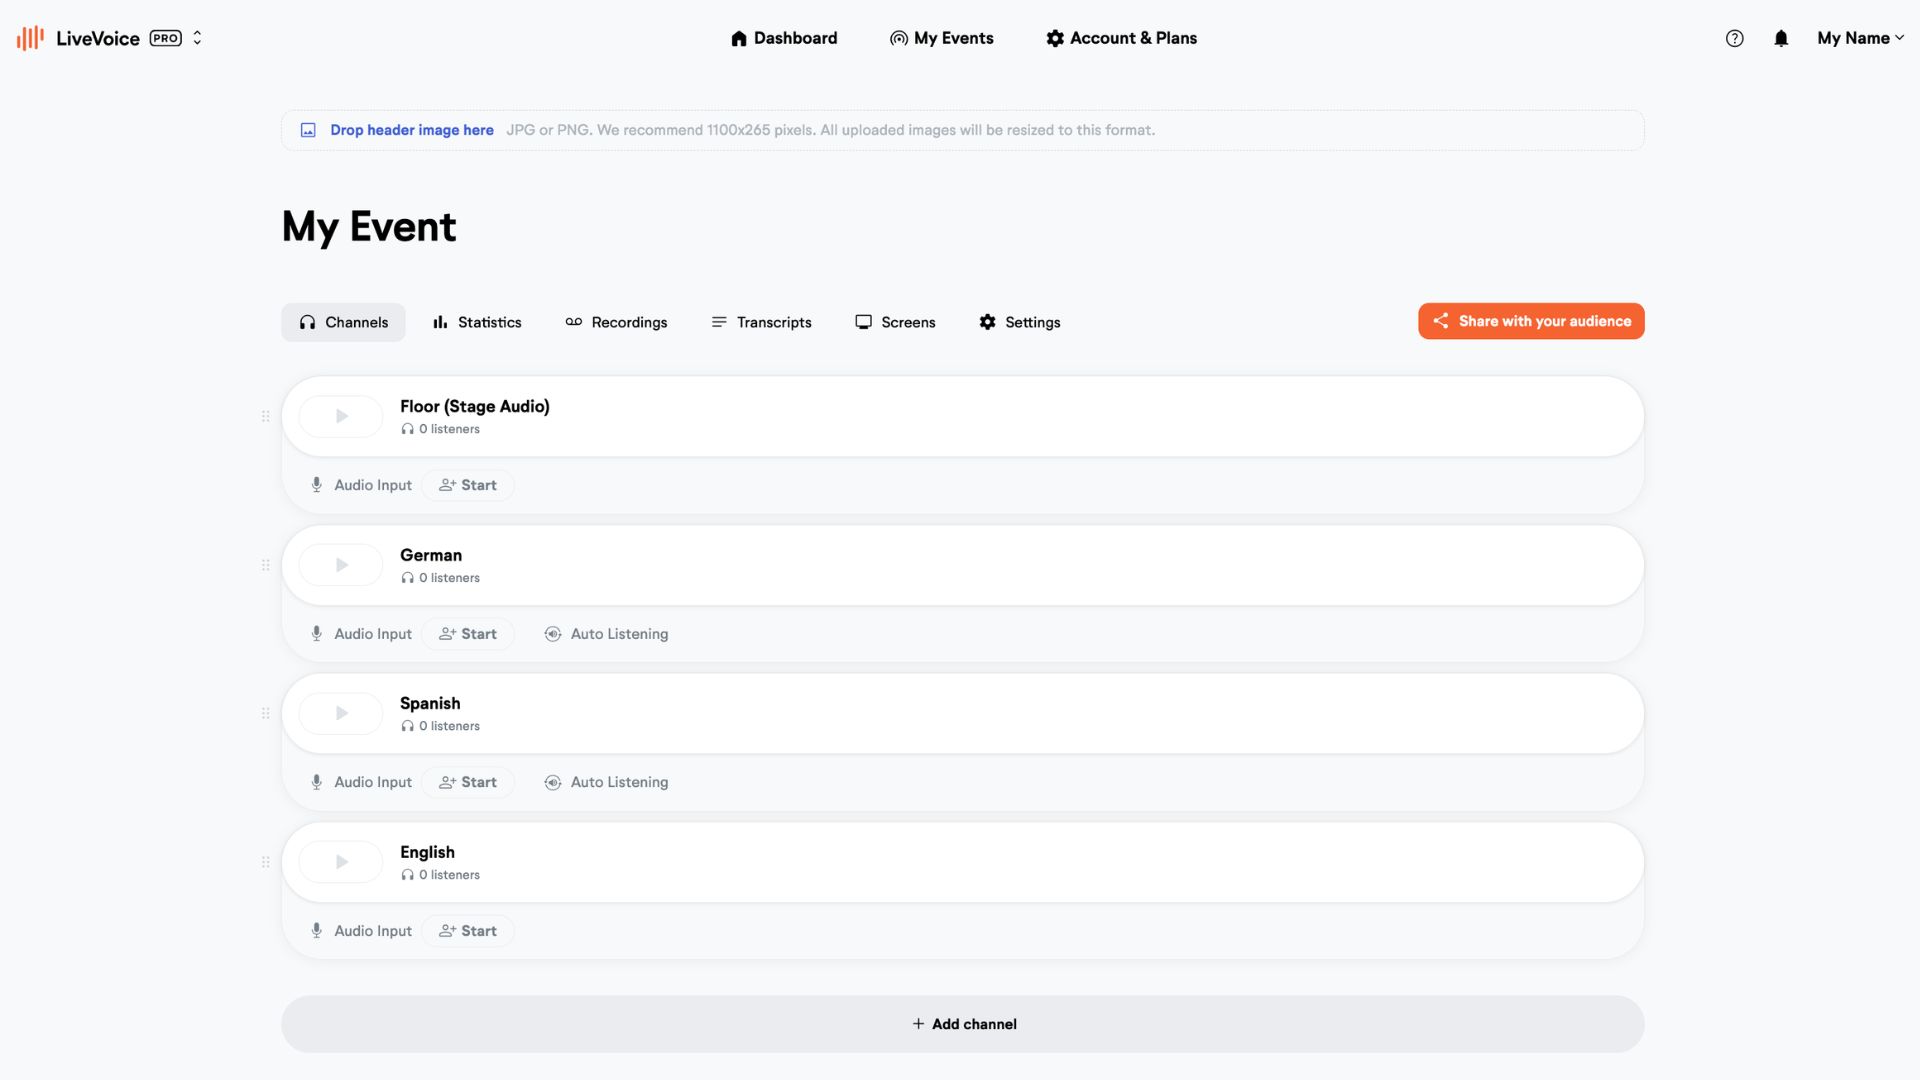The height and width of the screenshot is (1080, 1920).
Task: Click the help question mark icon
Action: [1734, 38]
